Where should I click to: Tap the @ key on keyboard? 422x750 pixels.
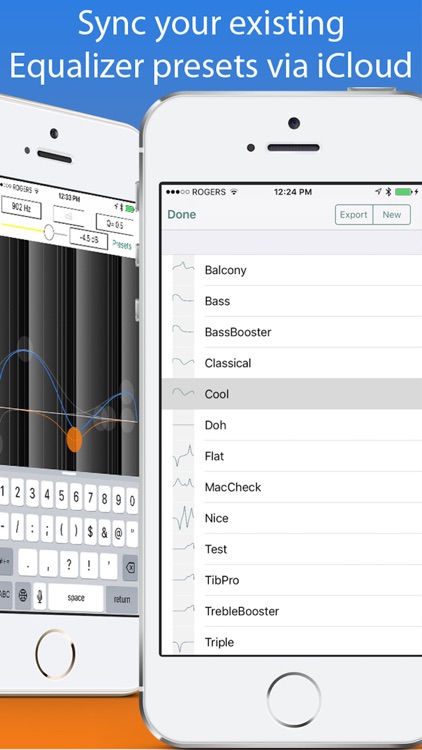click(119, 534)
